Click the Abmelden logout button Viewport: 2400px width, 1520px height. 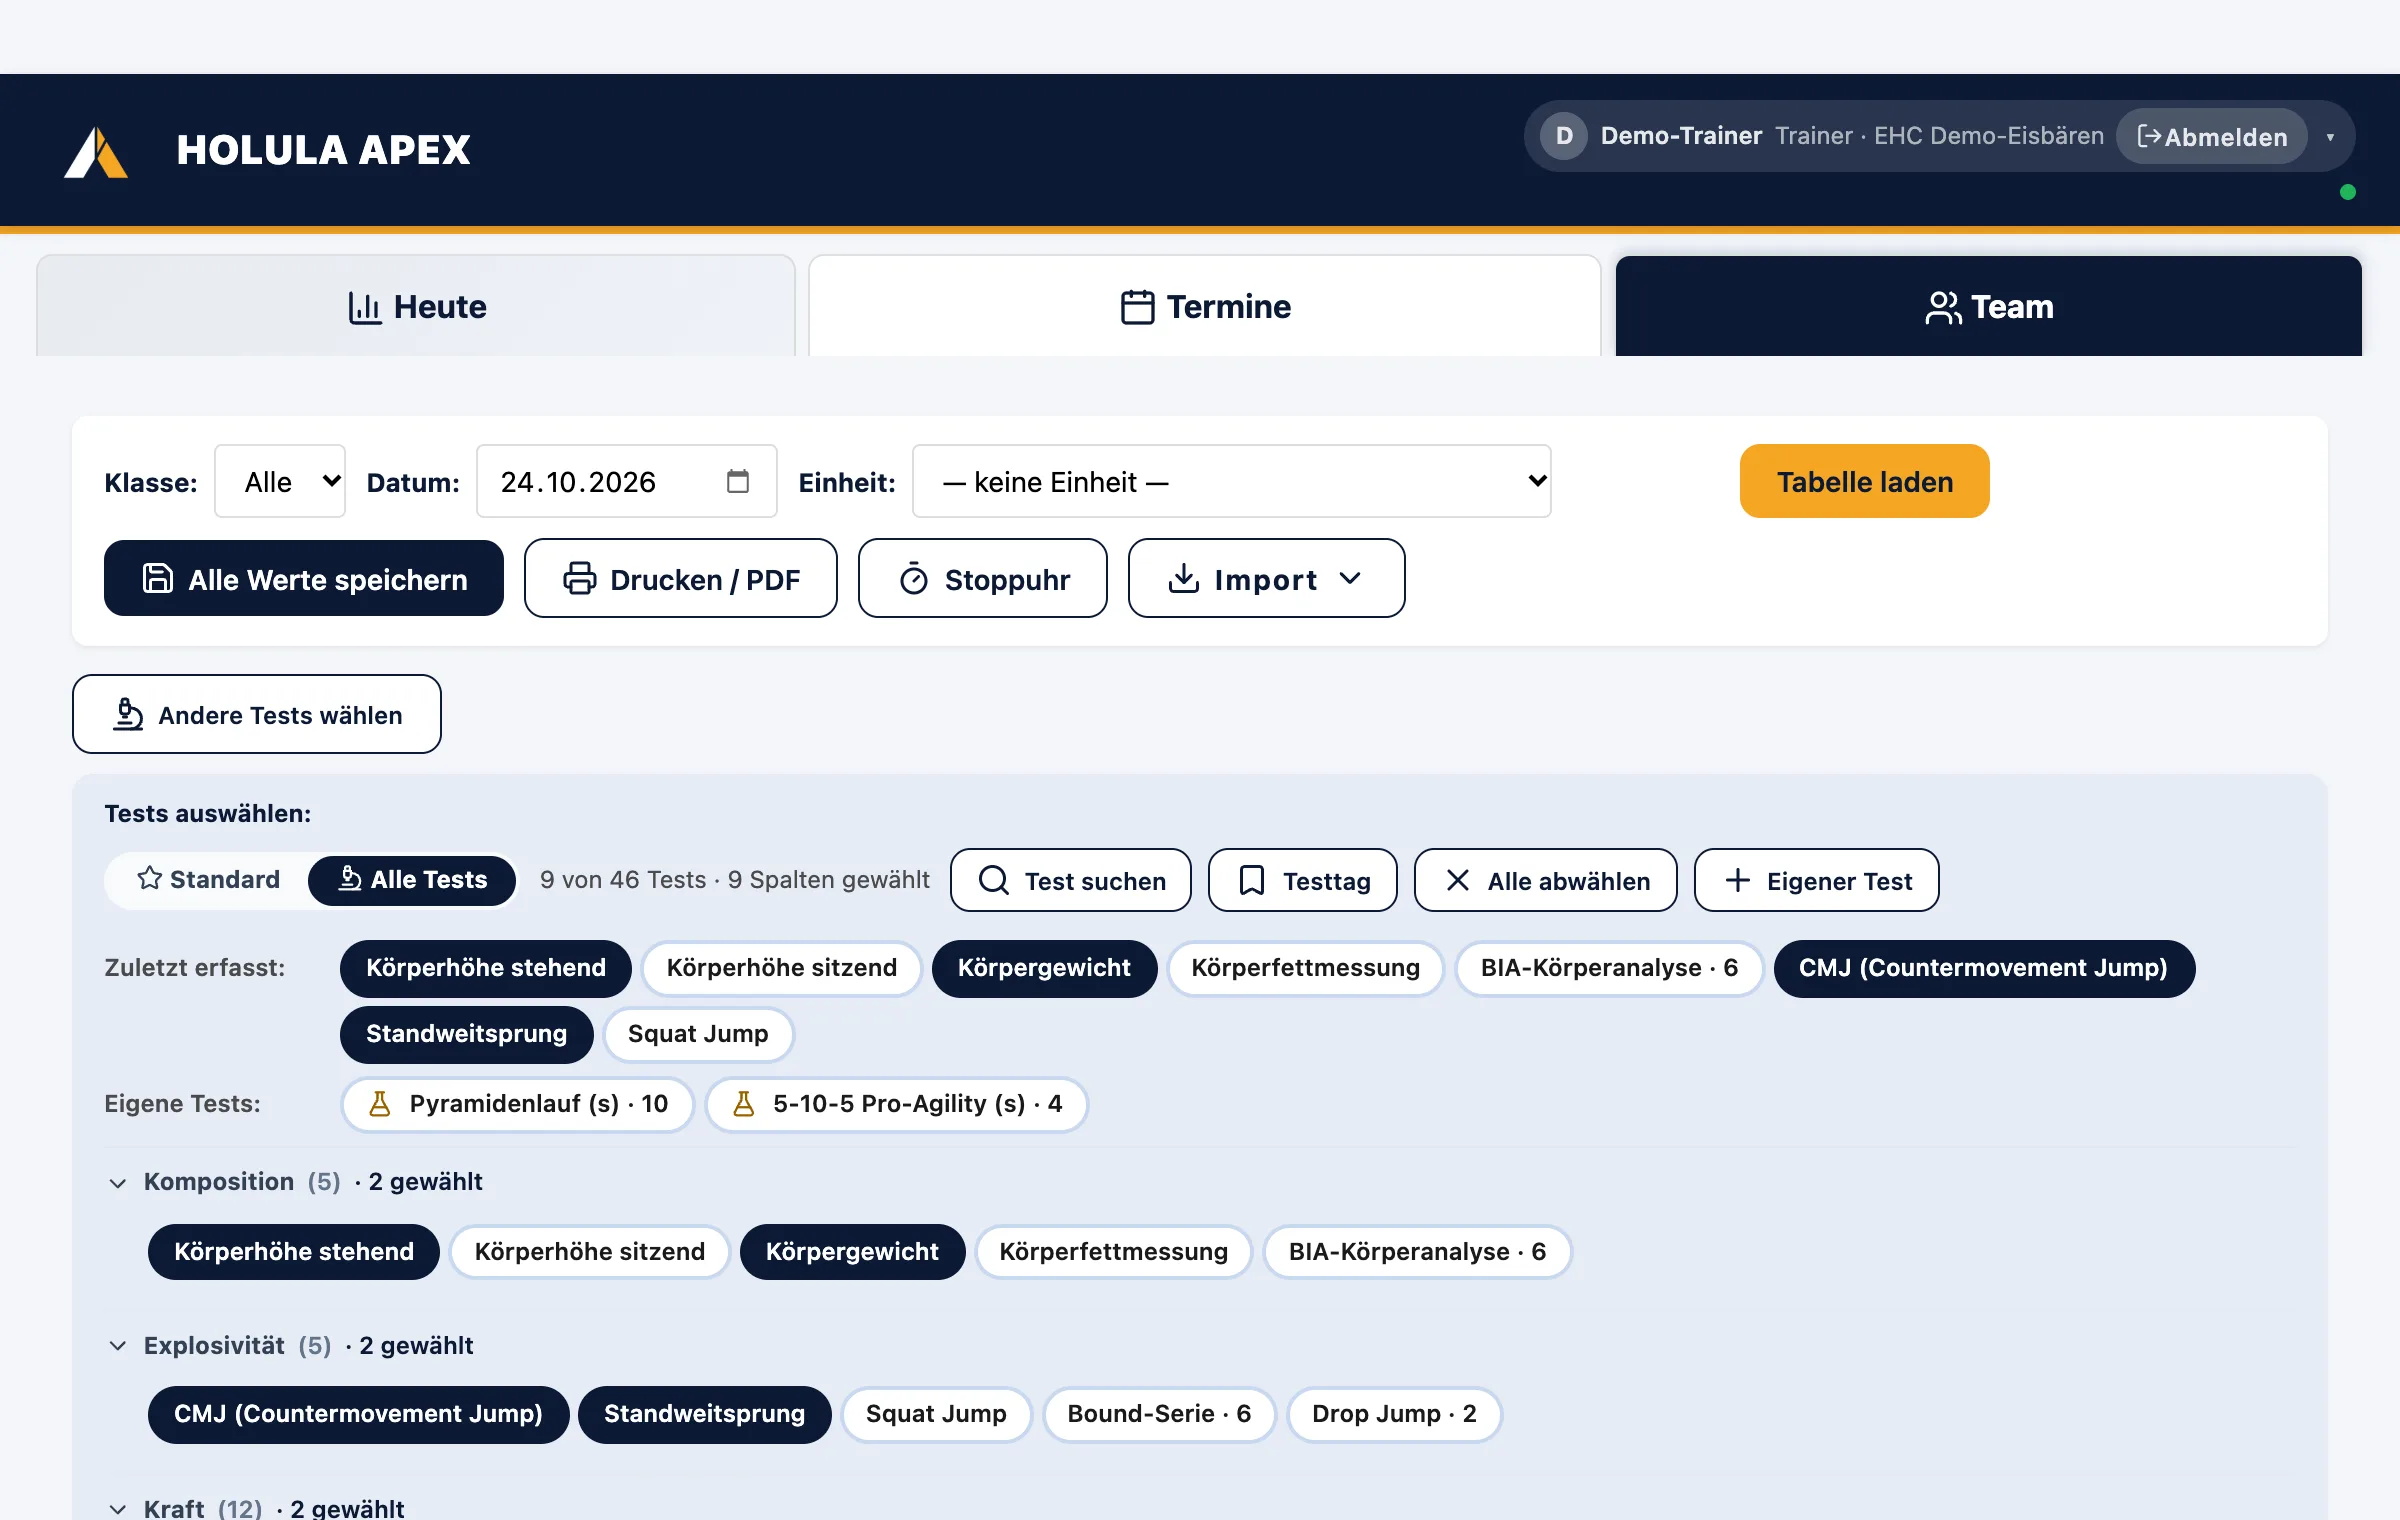[2212, 137]
